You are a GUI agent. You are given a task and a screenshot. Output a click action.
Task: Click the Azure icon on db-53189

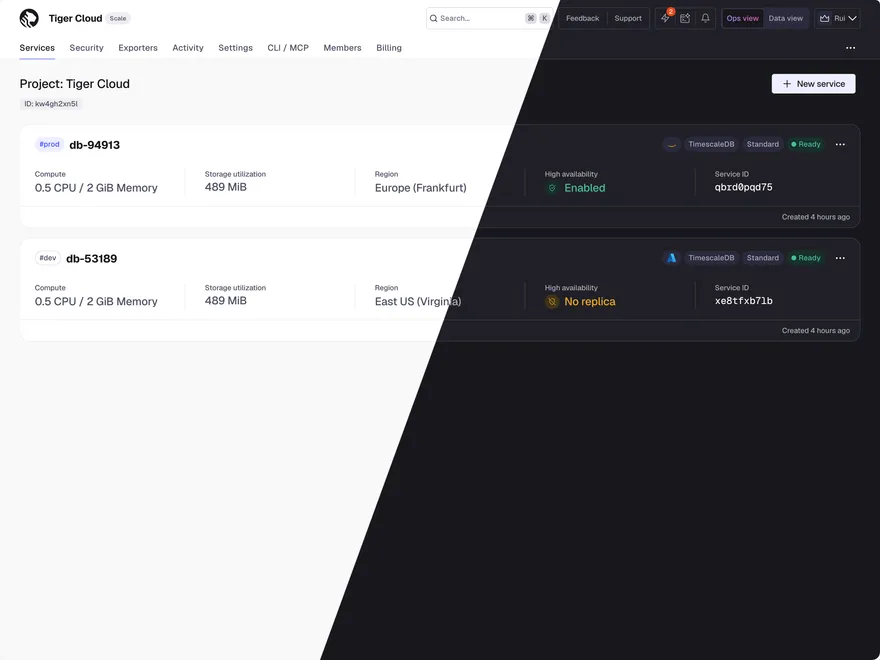(671, 258)
